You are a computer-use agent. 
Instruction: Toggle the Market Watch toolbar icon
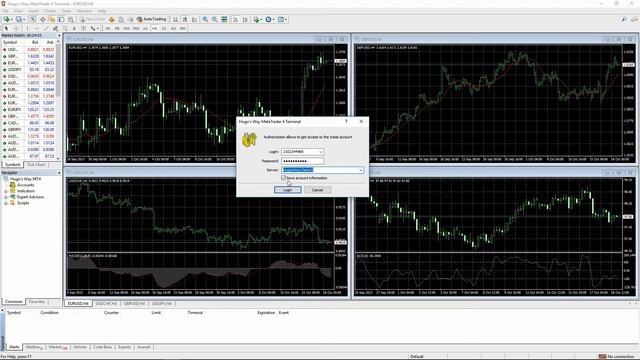[33, 19]
